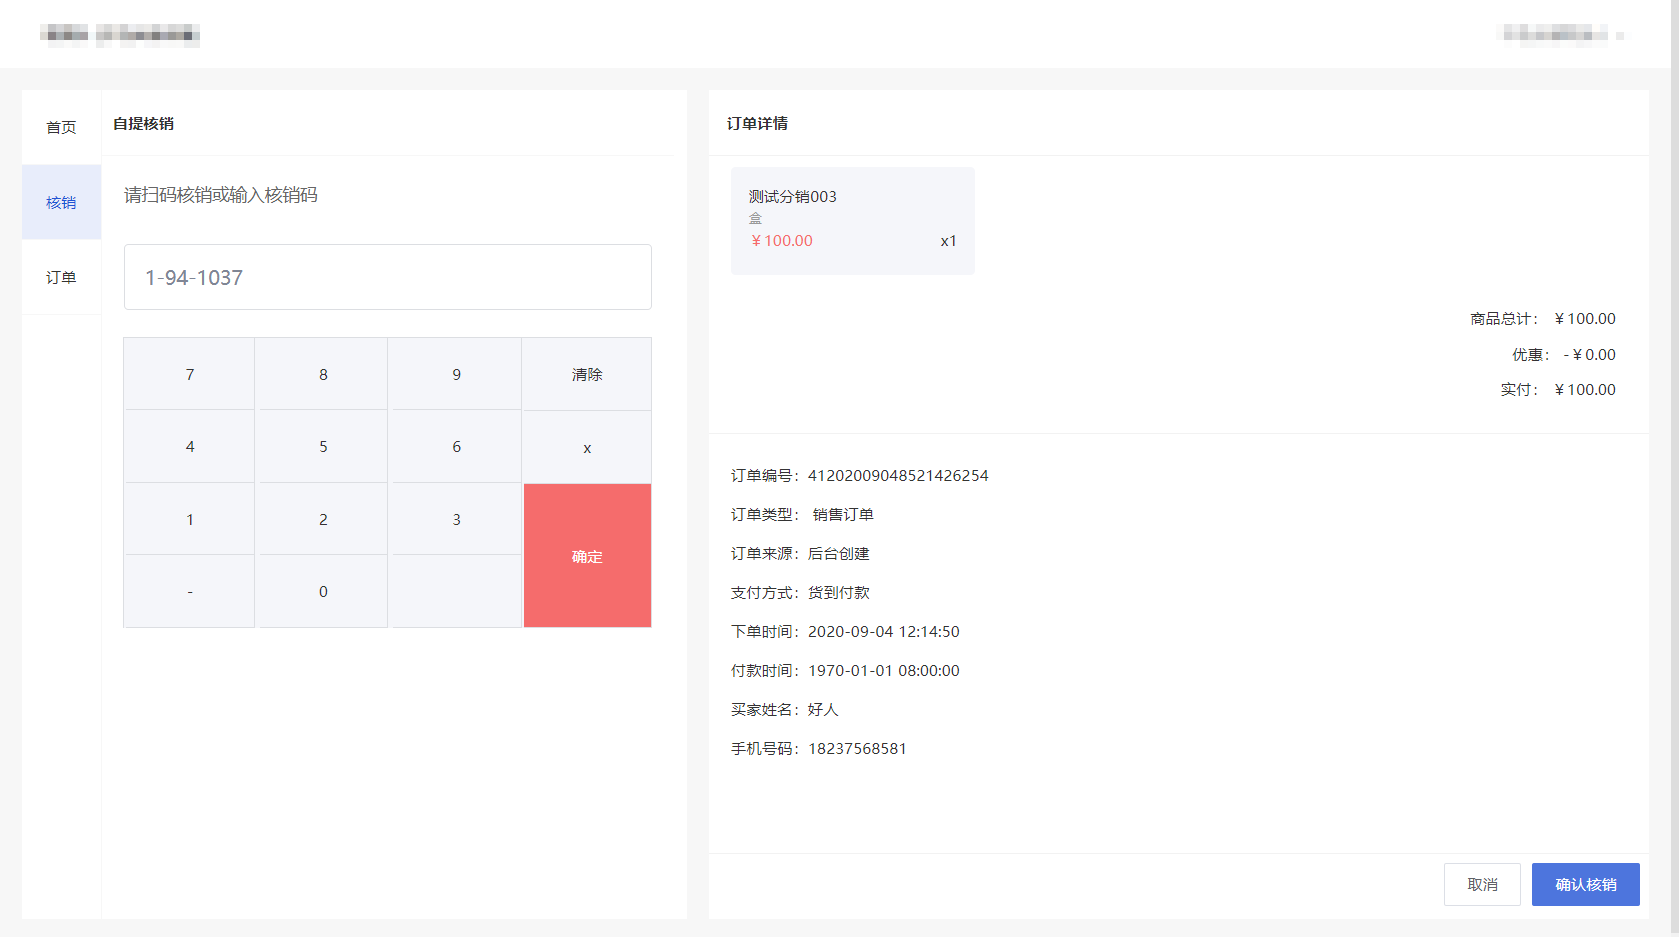Hit the 5 key on keypad
This screenshot has height=937, width=1679.
[x=323, y=446]
